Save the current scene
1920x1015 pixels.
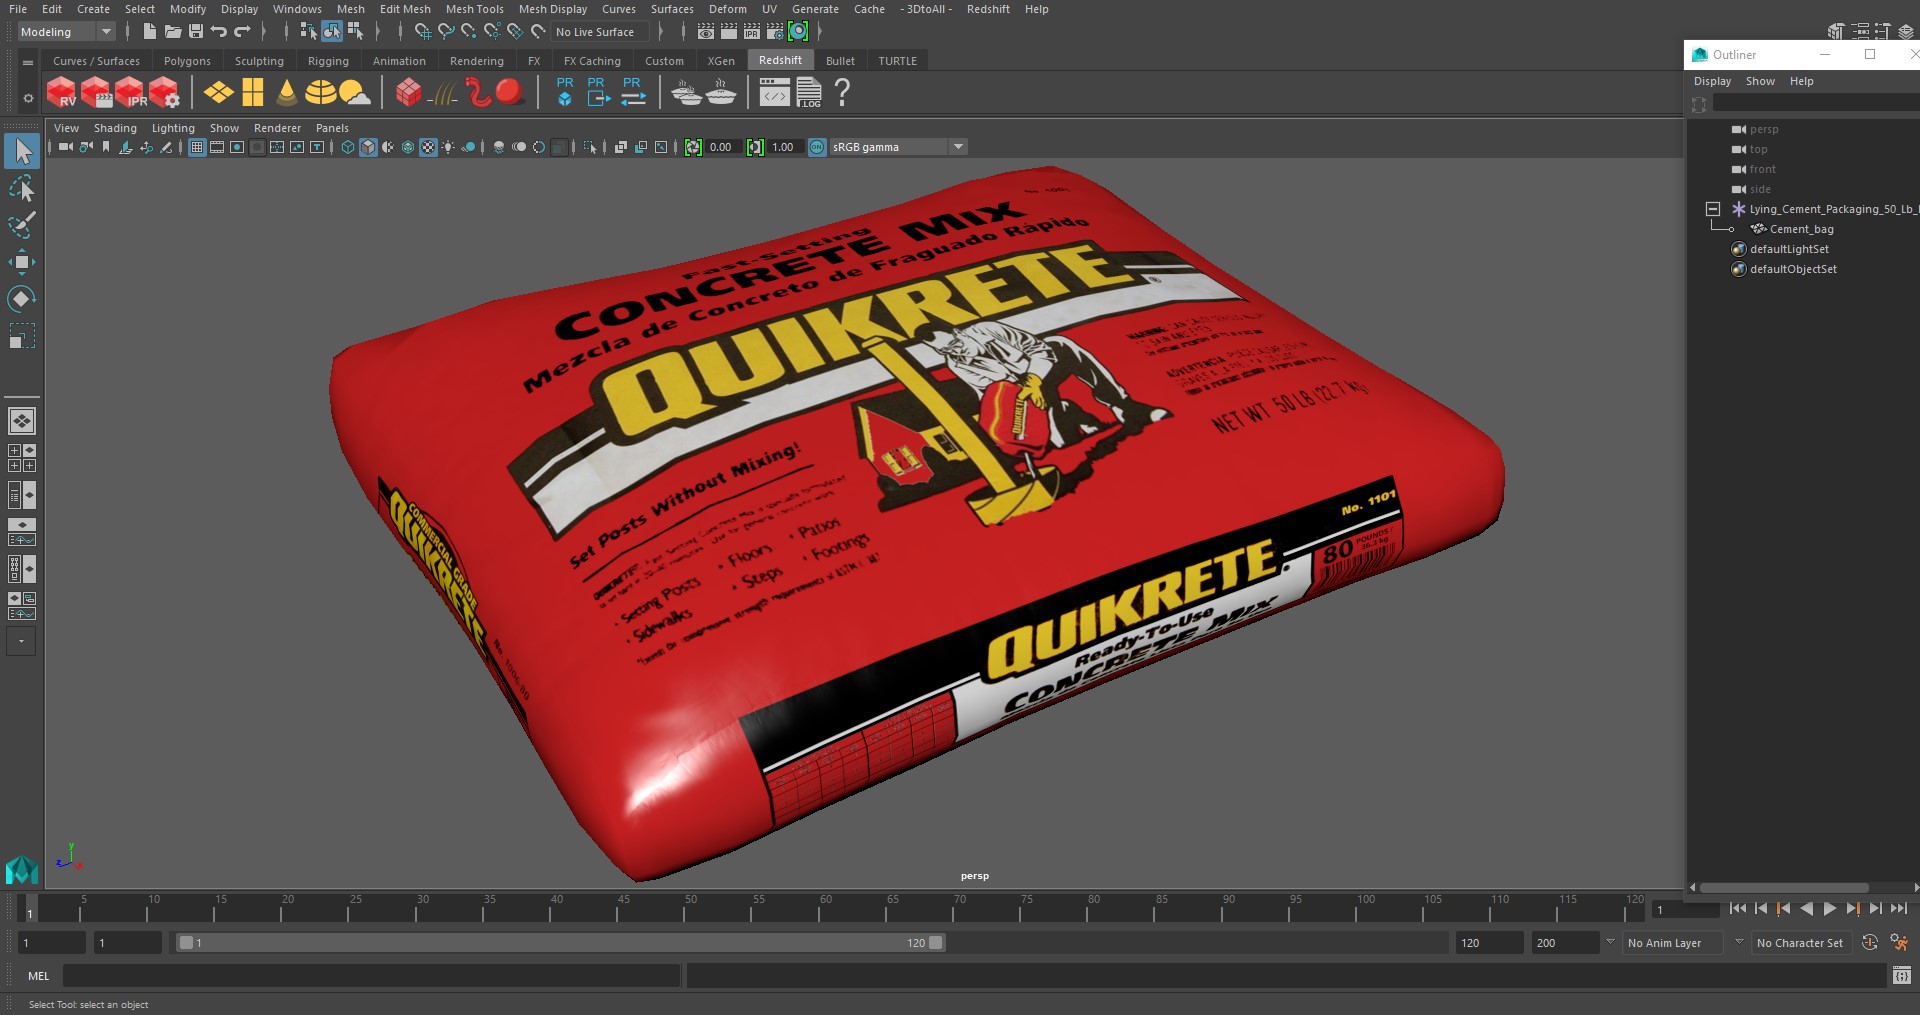196,32
